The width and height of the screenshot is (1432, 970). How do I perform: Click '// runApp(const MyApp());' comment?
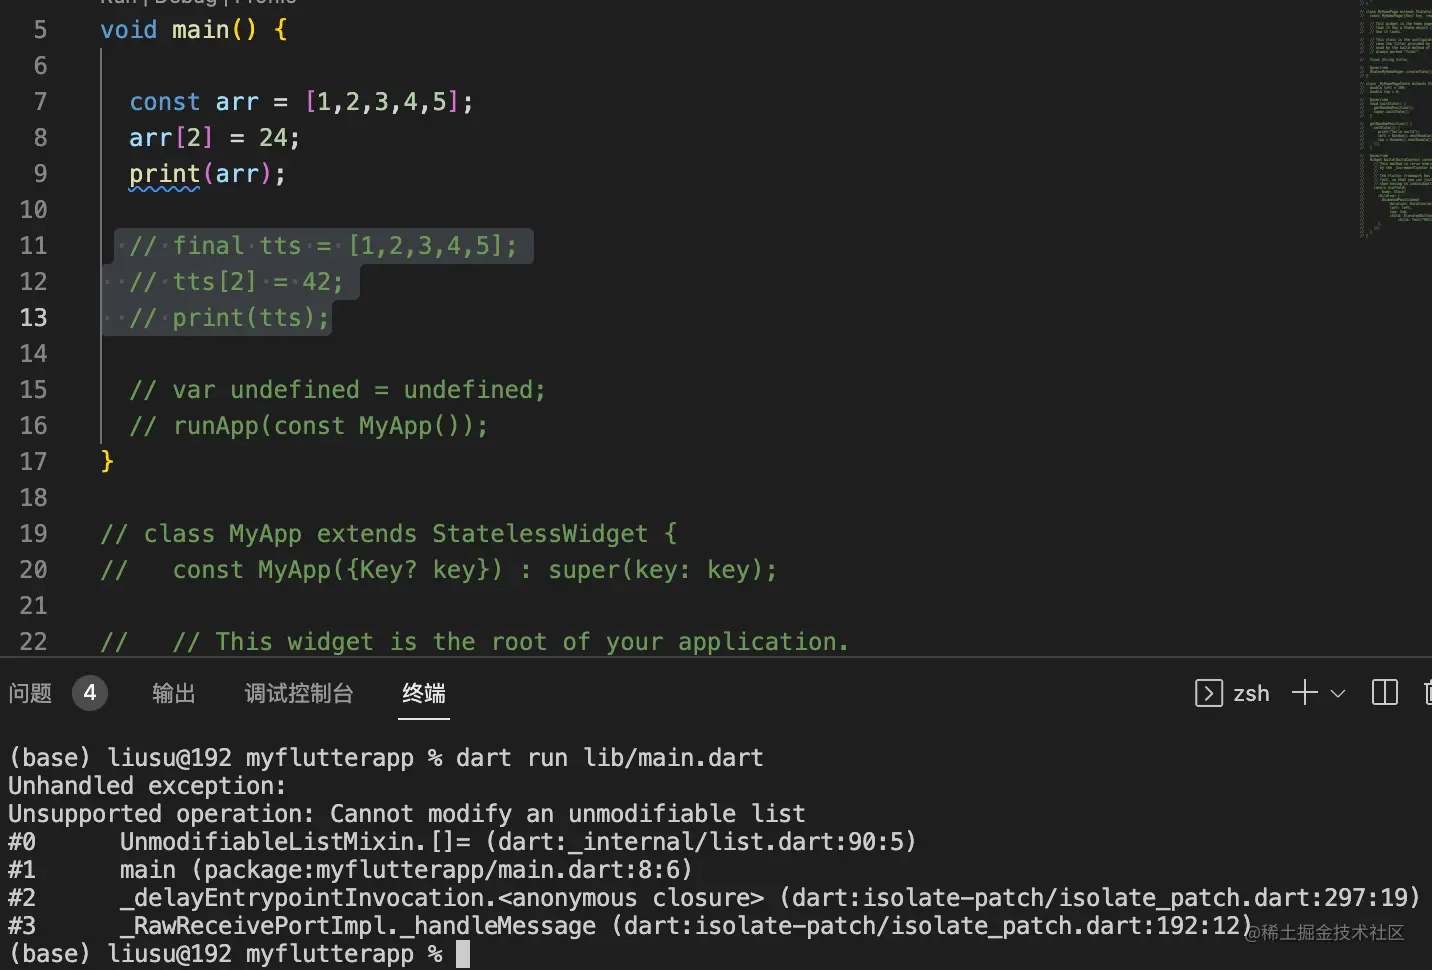(308, 425)
